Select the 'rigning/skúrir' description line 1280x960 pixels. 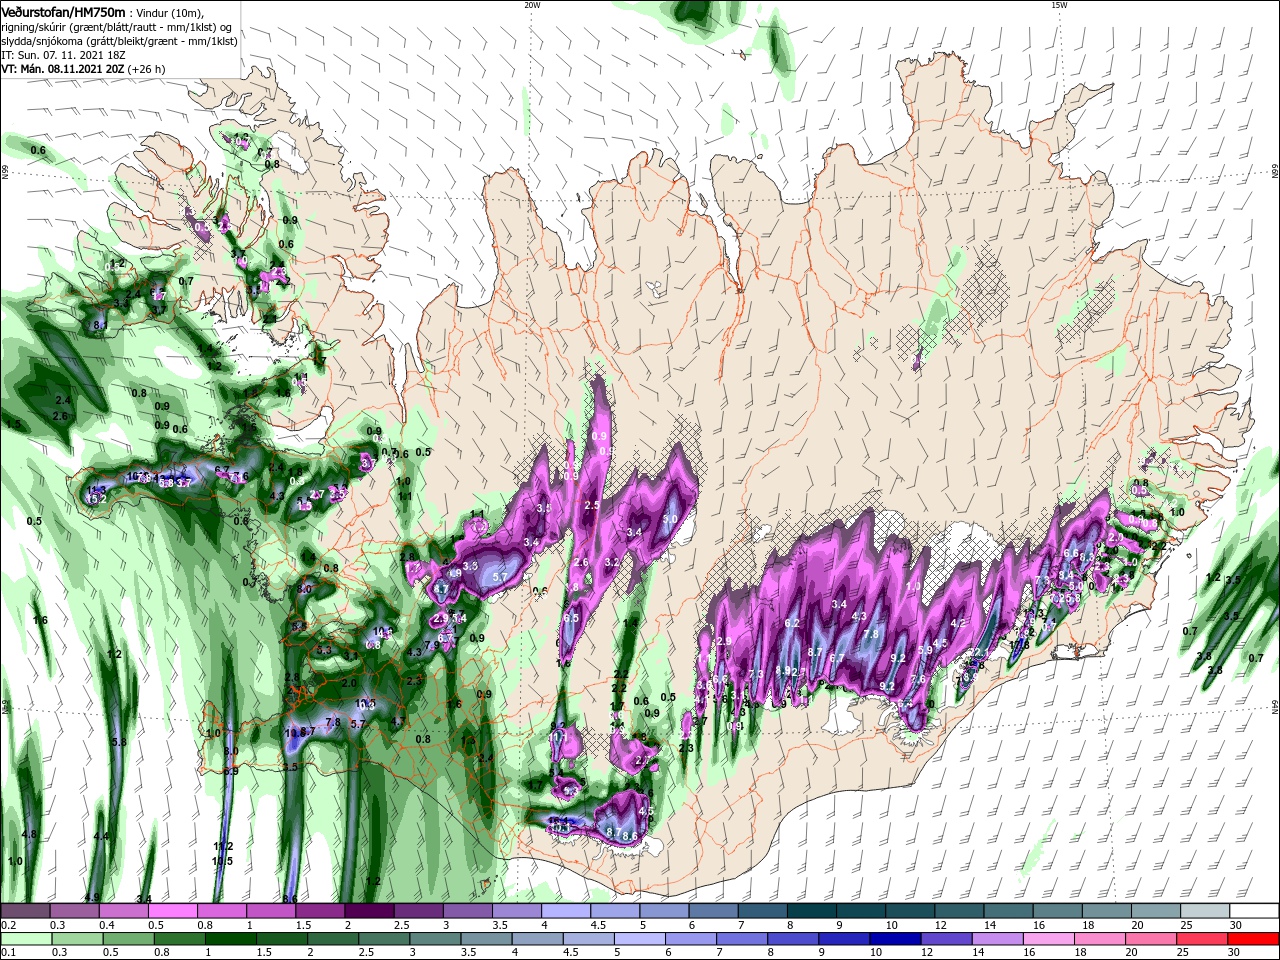tap(115, 26)
